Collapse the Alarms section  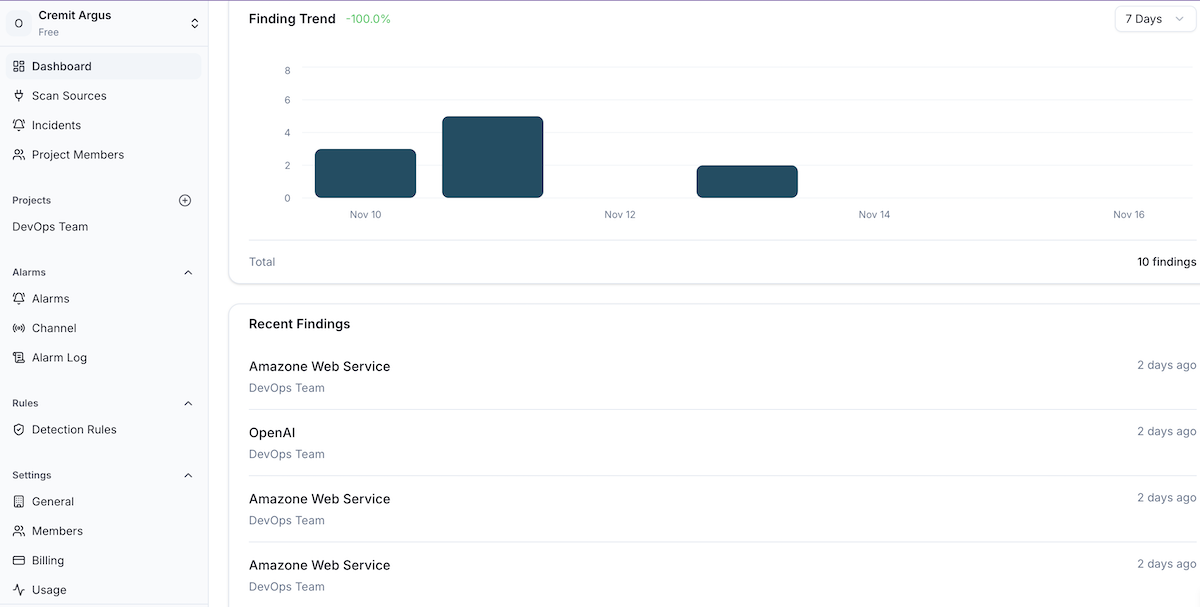click(x=188, y=272)
